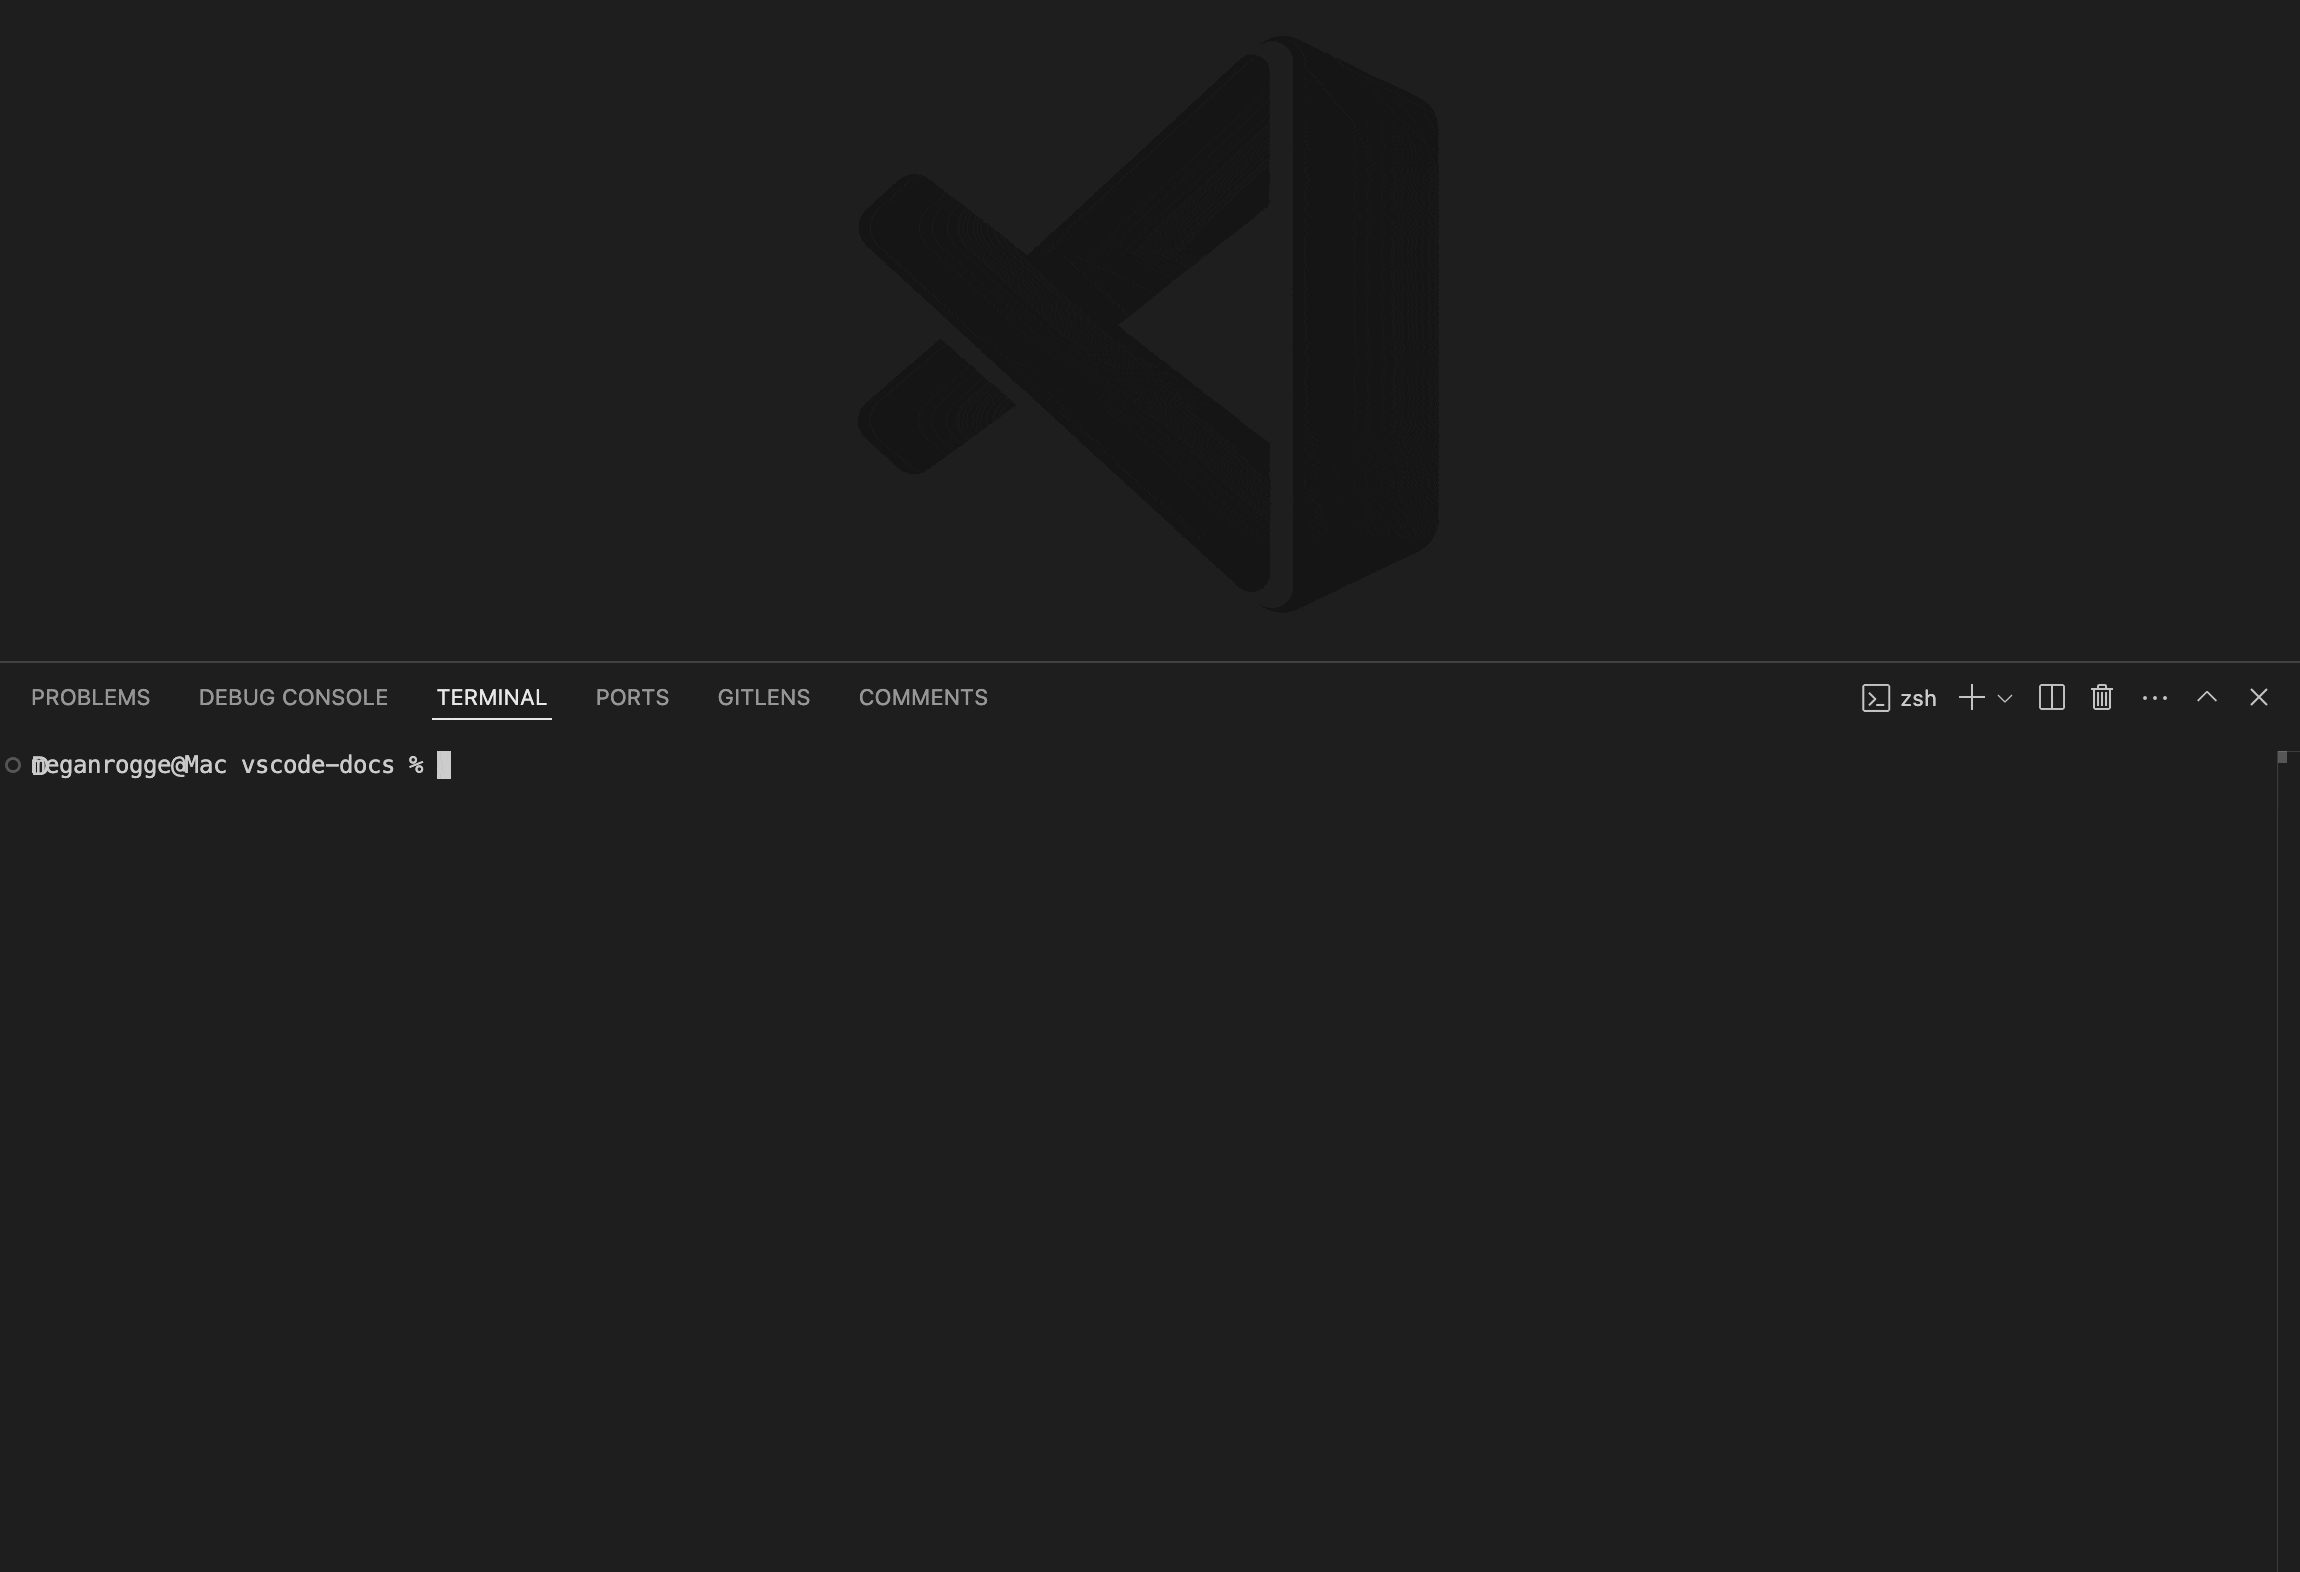Switch to the PROBLEMS tab
This screenshot has width=2300, height=1572.
[90, 697]
